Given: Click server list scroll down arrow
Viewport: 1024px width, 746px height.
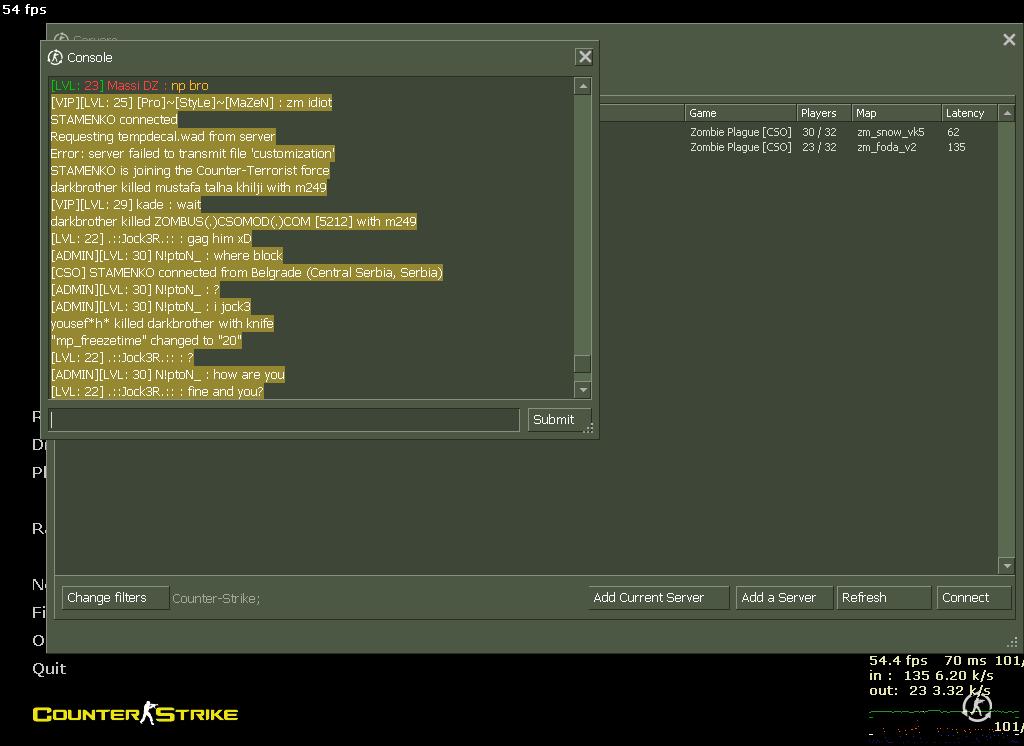Looking at the screenshot, I should point(1007,566).
